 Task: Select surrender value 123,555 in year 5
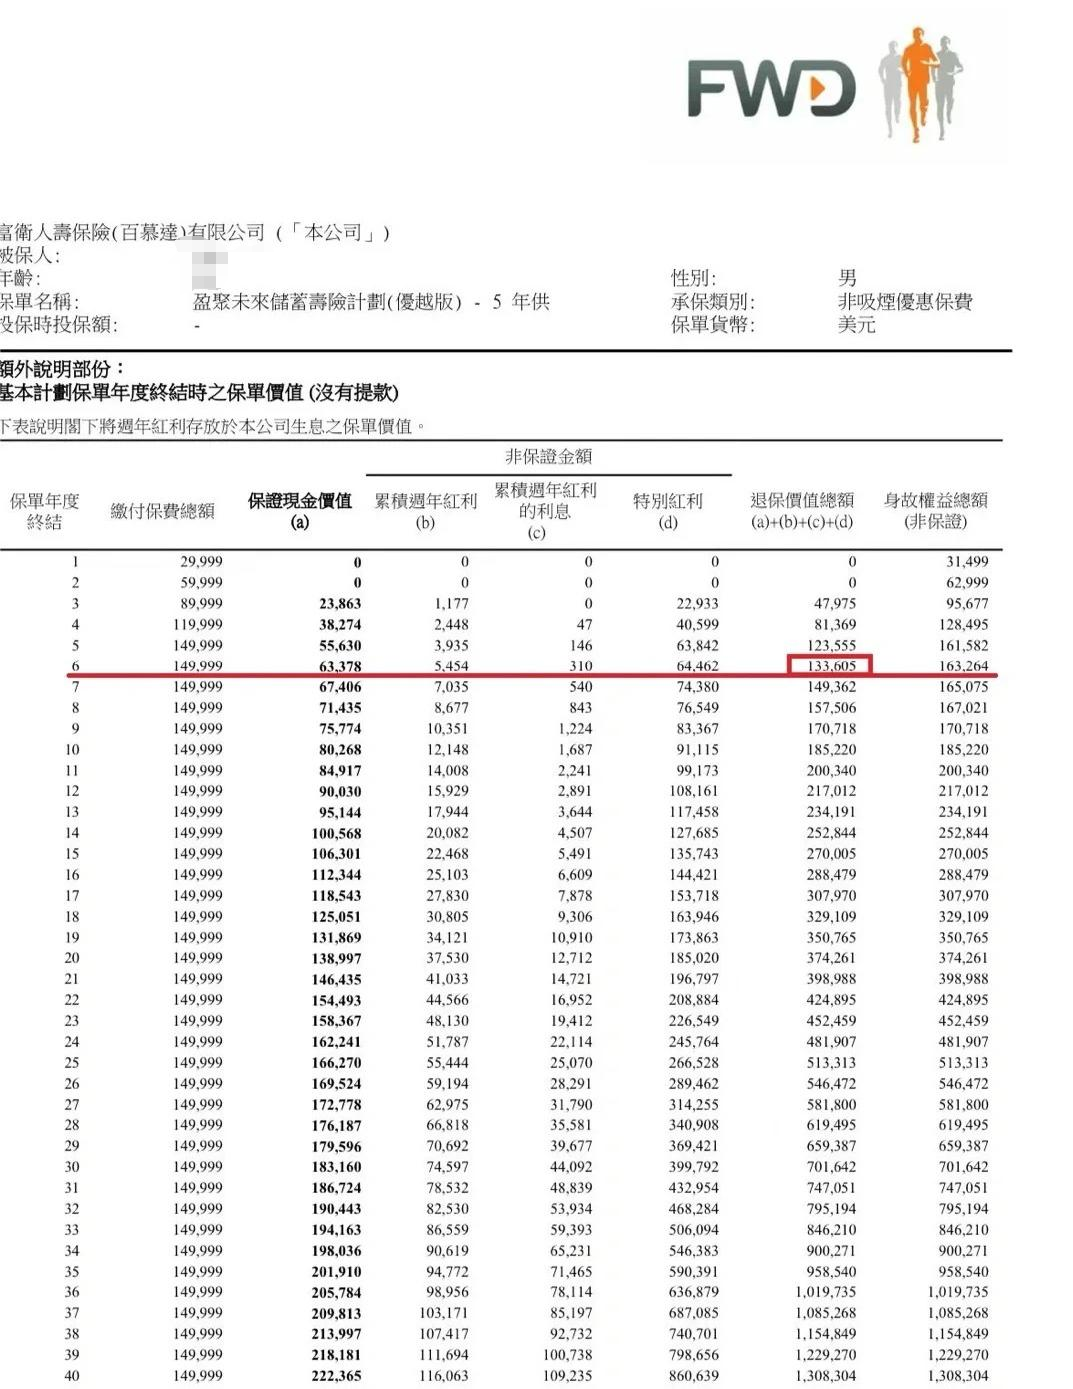(x=831, y=645)
